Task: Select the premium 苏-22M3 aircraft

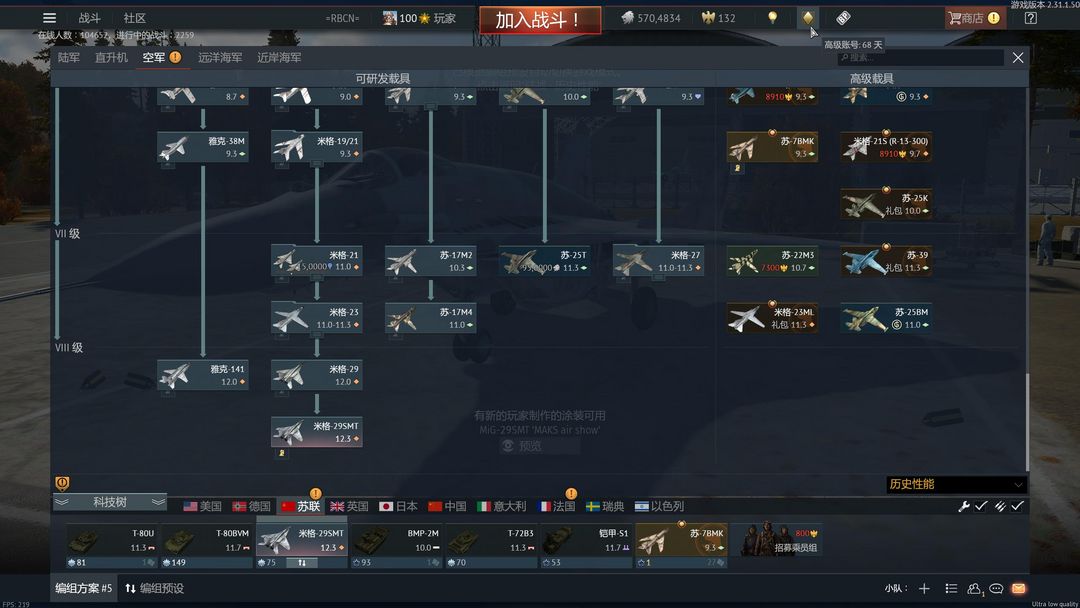Action: click(x=772, y=261)
